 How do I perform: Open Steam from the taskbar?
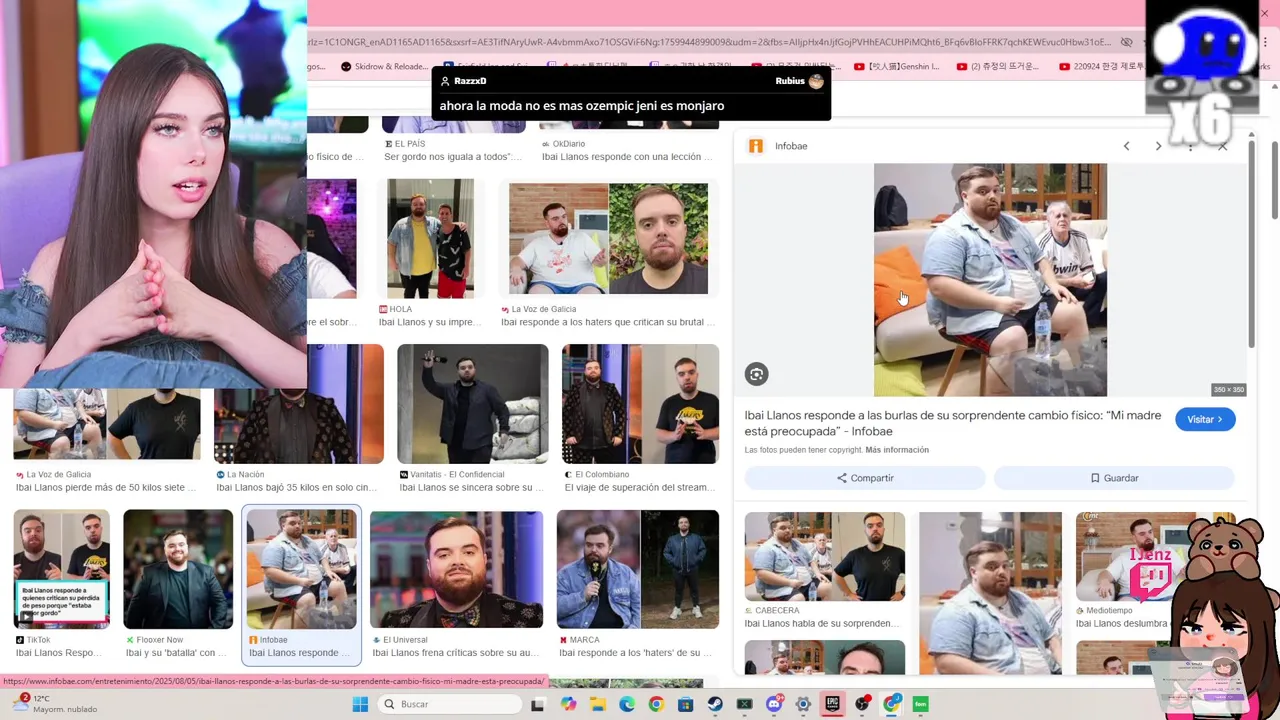click(715, 704)
